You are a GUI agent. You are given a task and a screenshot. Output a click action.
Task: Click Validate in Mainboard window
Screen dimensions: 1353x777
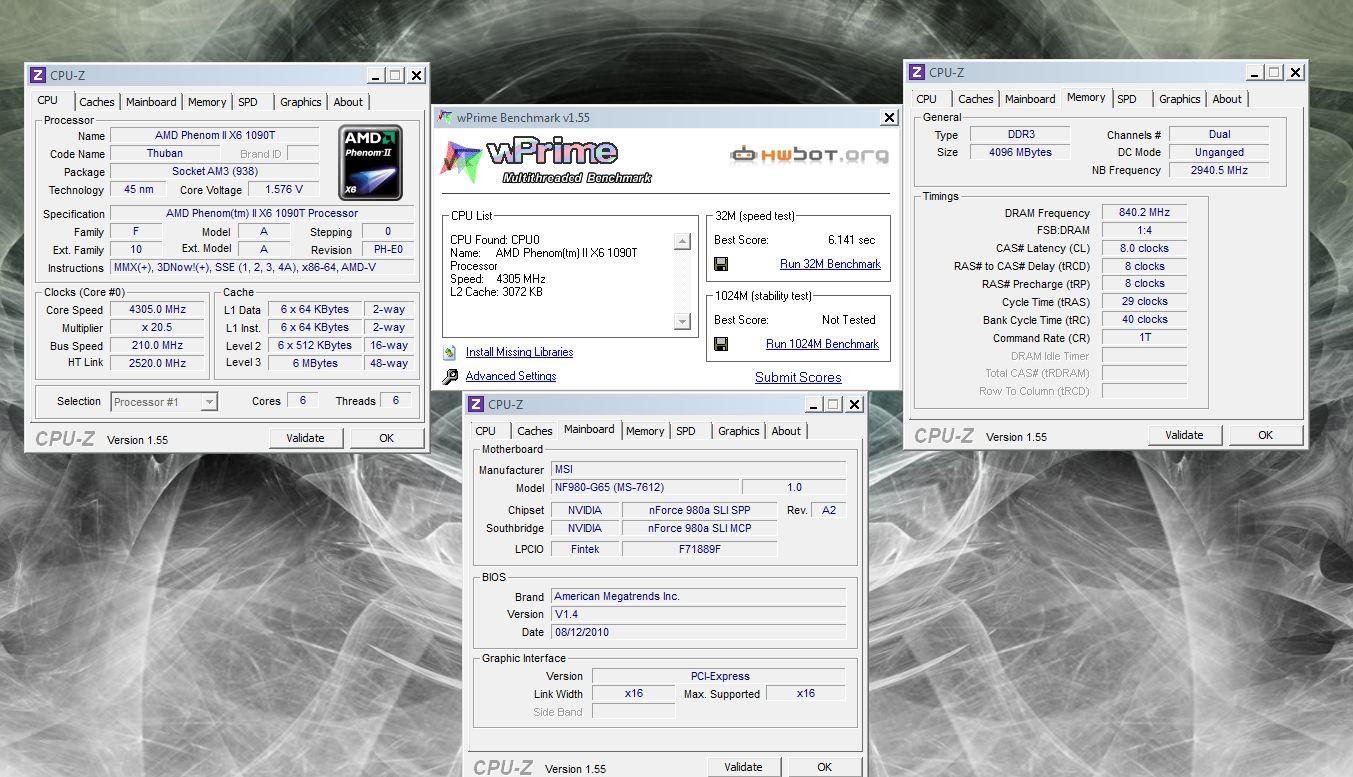point(743,767)
